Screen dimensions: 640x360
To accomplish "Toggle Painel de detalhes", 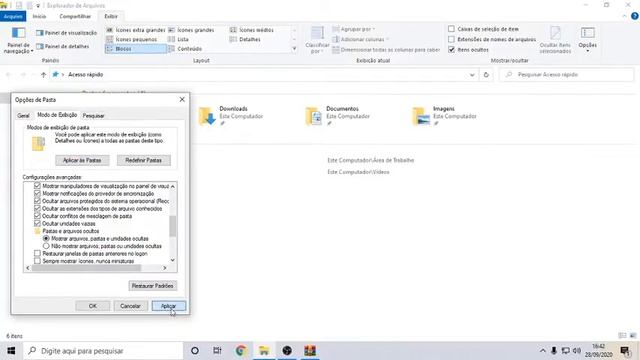I will click(62, 47).
